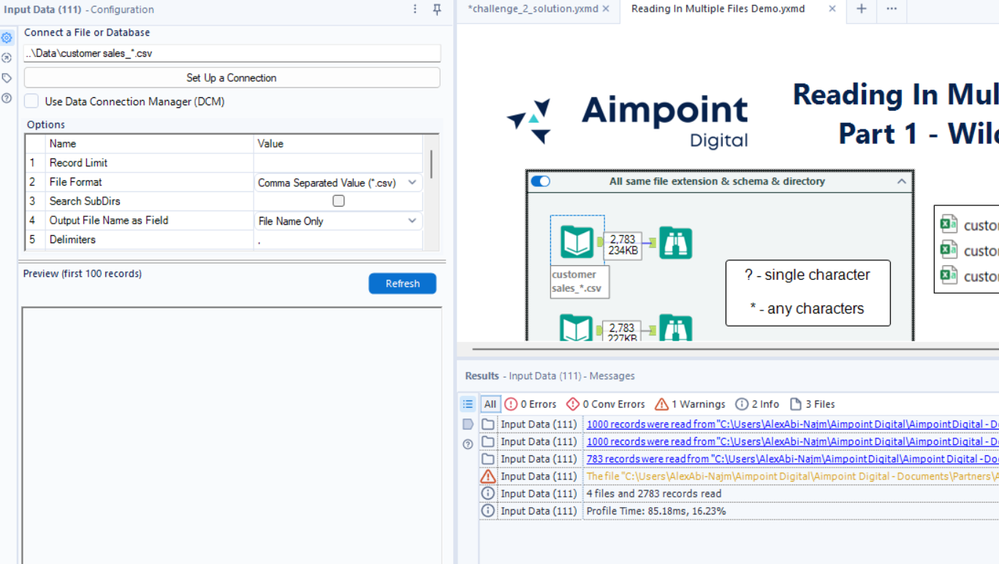Open the help question icon in configuration sidebar
Image resolution: width=999 pixels, height=564 pixels.
tap(7, 98)
